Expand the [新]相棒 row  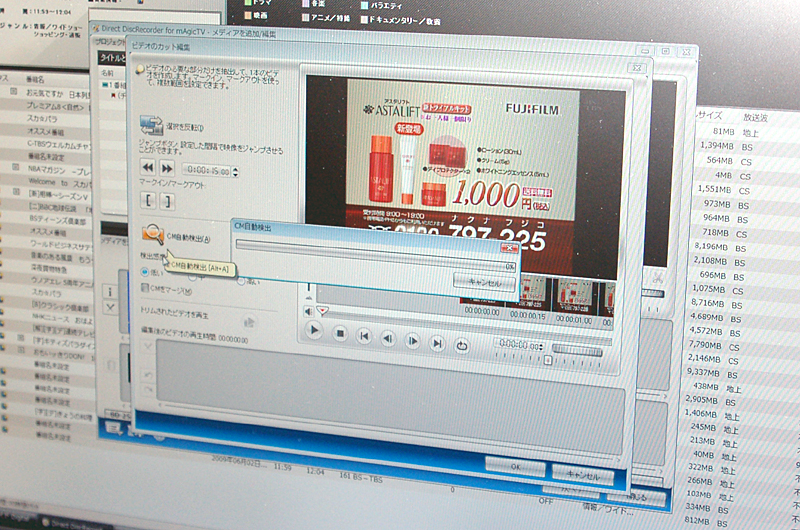point(16,192)
